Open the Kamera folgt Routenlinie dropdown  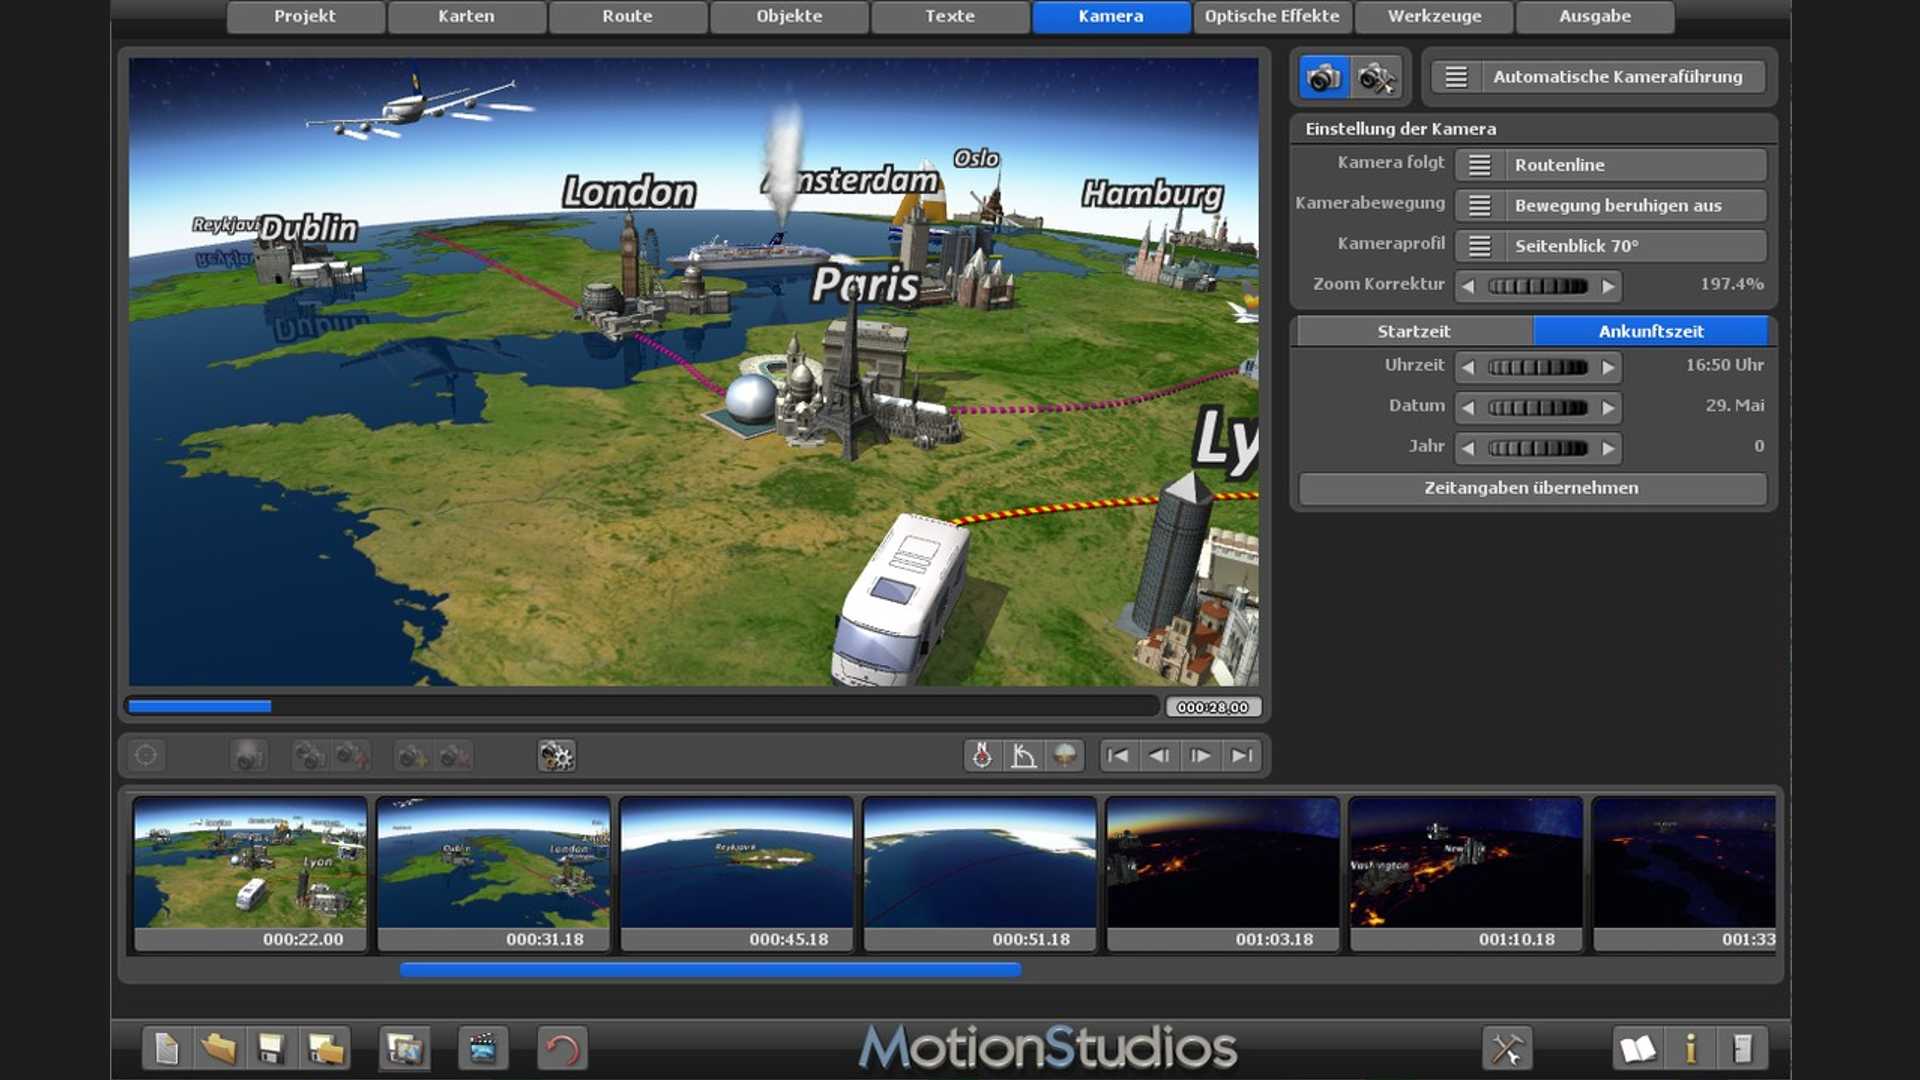click(1611, 165)
